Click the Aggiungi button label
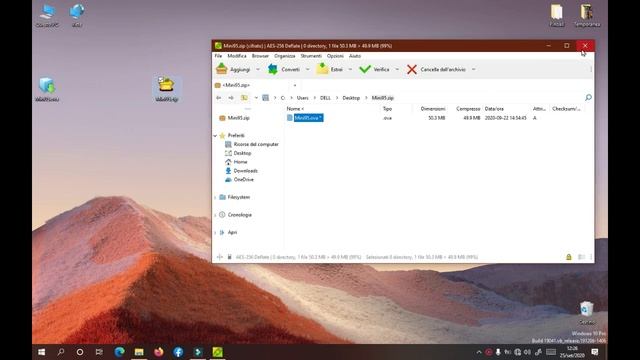 (x=240, y=70)
